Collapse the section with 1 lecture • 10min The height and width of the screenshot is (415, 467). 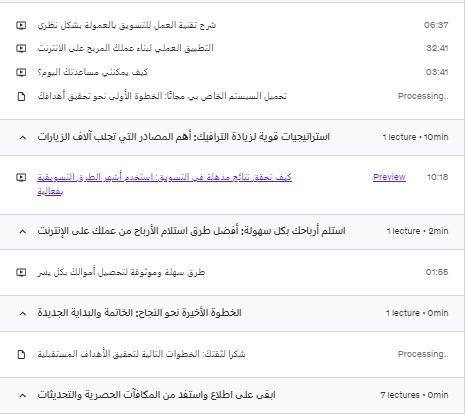[23, 137]
